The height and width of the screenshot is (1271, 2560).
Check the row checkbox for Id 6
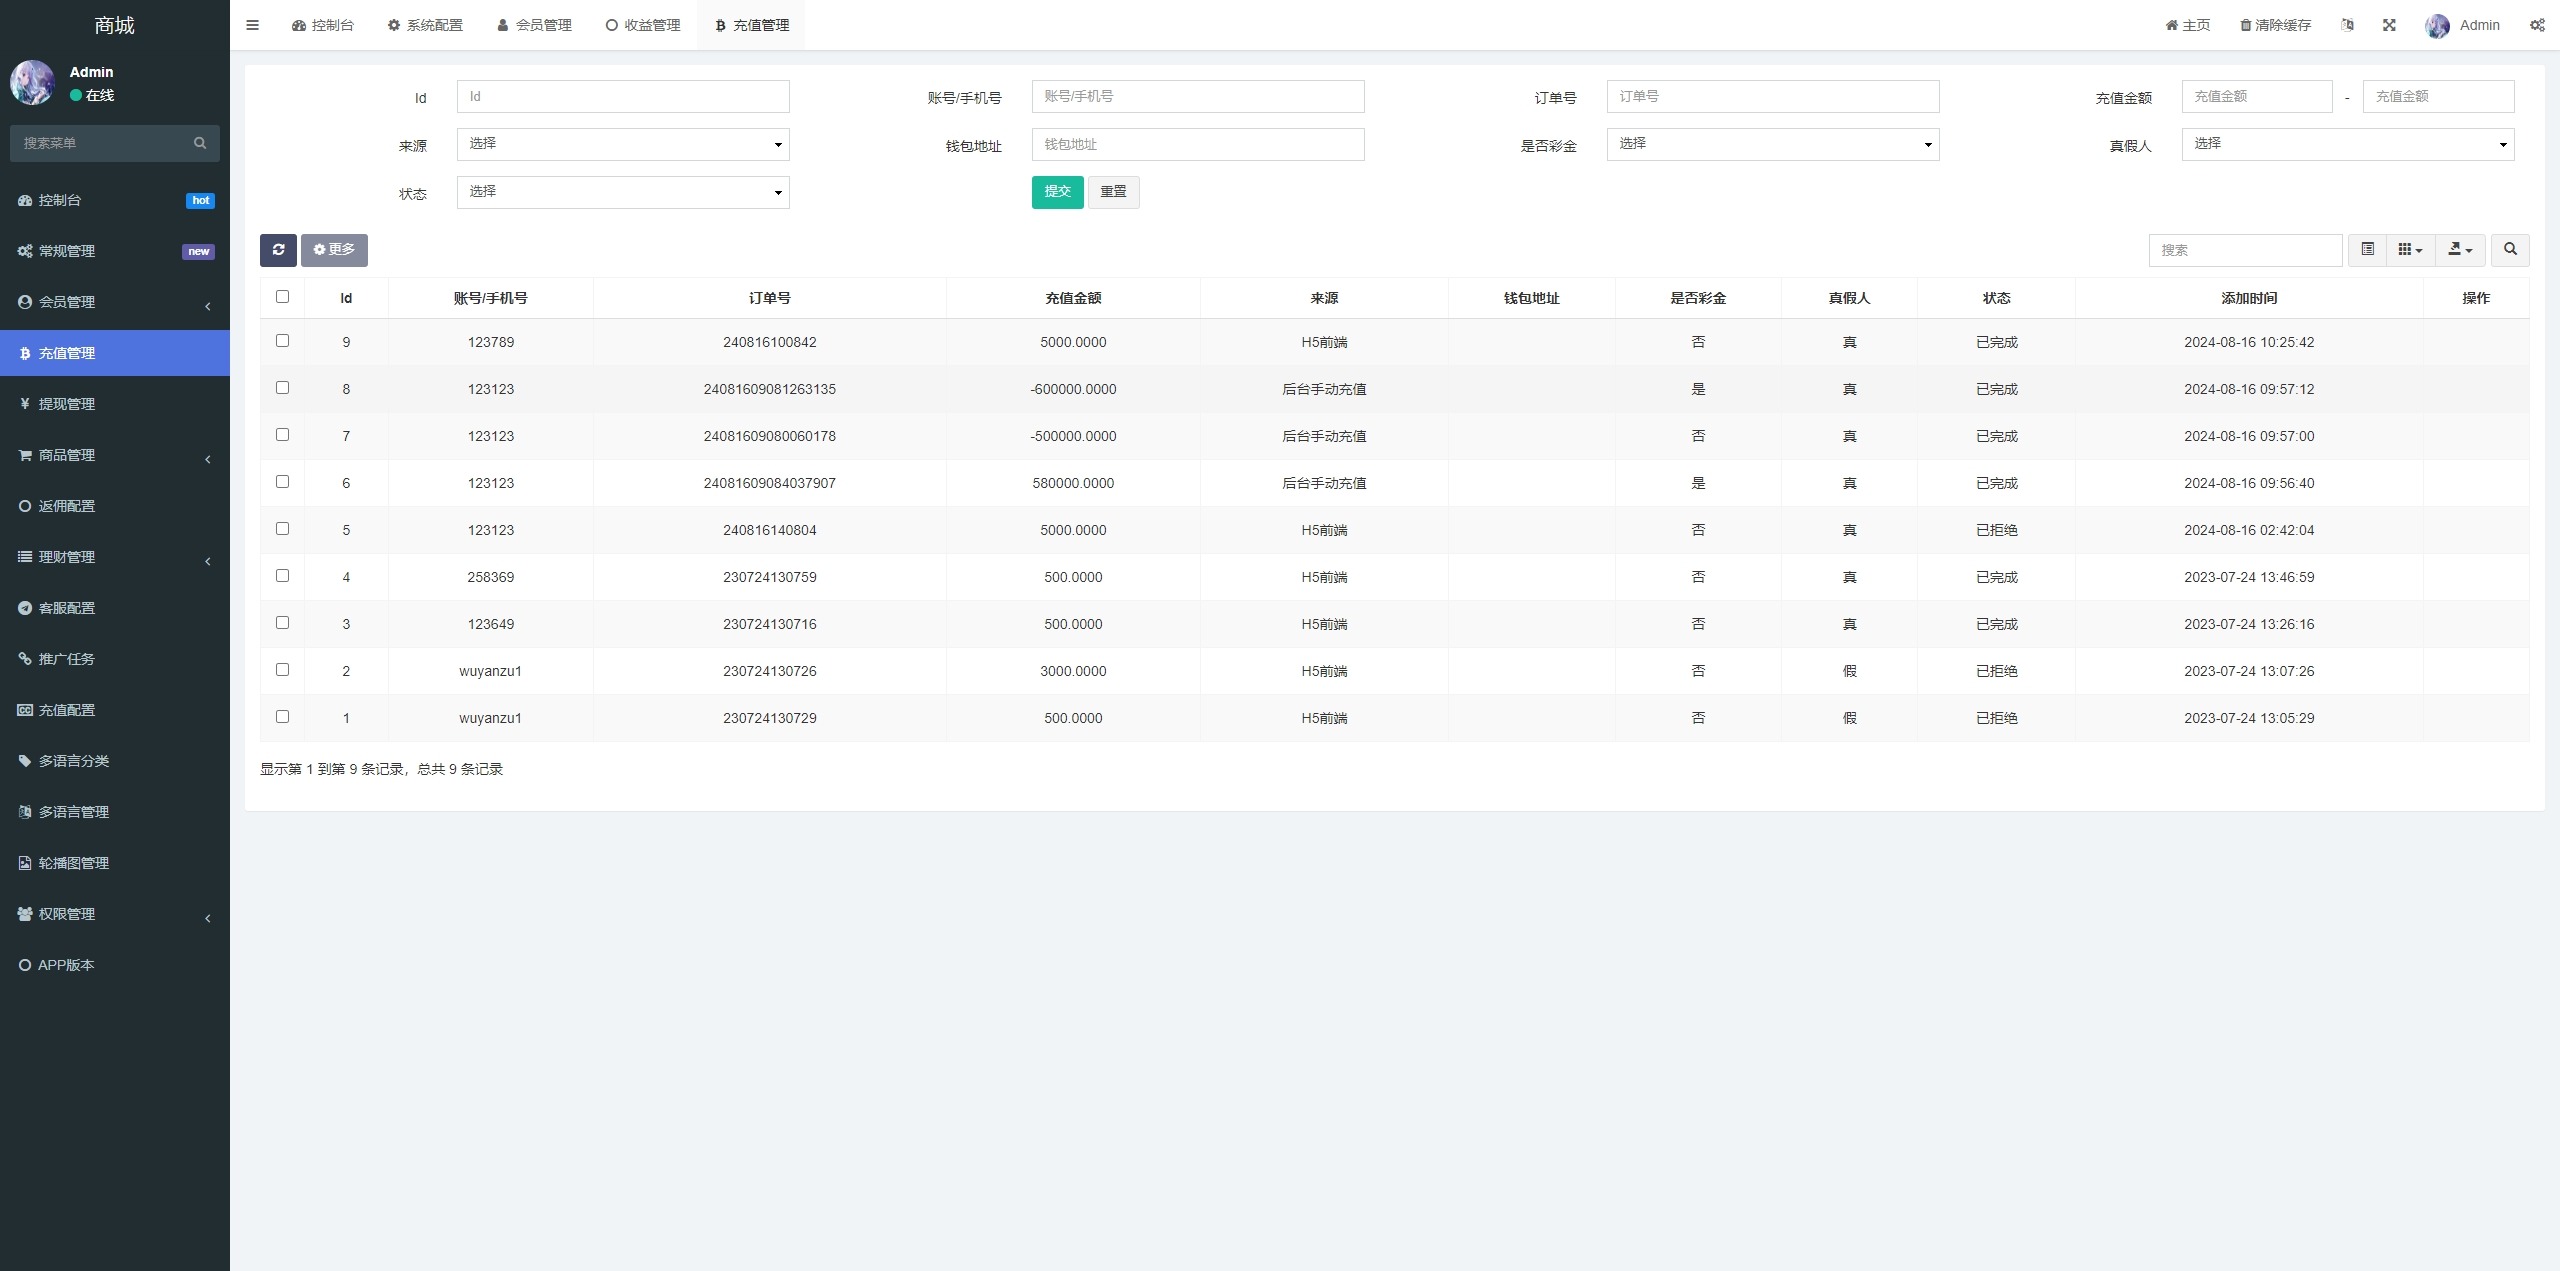[282, 482]
